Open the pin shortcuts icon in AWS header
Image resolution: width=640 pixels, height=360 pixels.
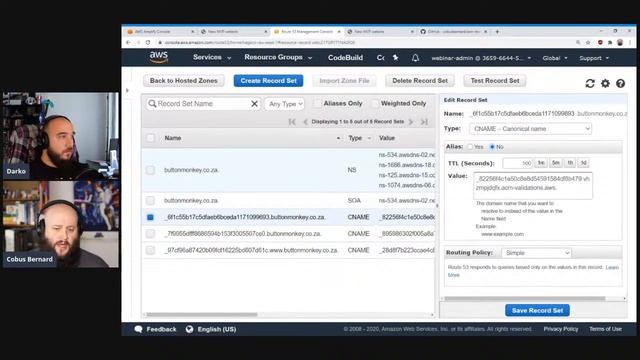point(396,58)
